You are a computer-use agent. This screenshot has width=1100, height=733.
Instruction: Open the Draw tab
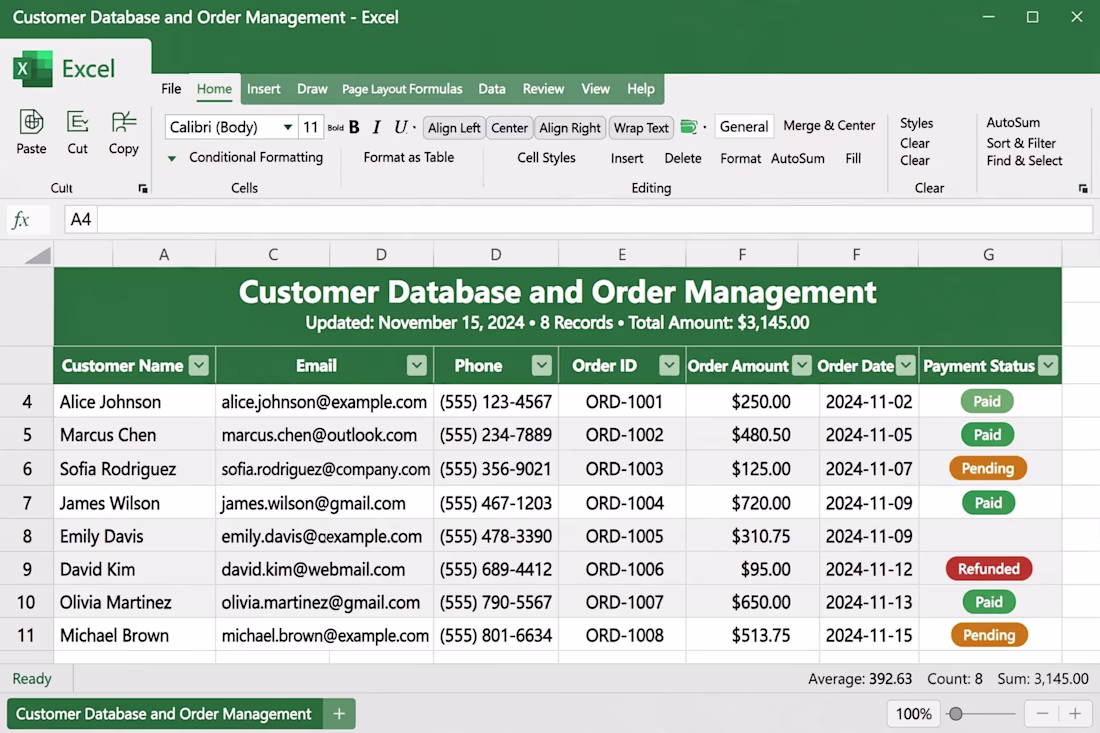click(312, 89)
